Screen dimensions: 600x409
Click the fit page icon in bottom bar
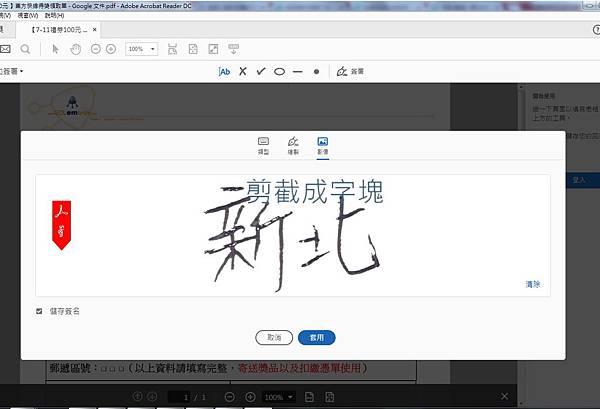pyautogui.click(x=329, y=397)
